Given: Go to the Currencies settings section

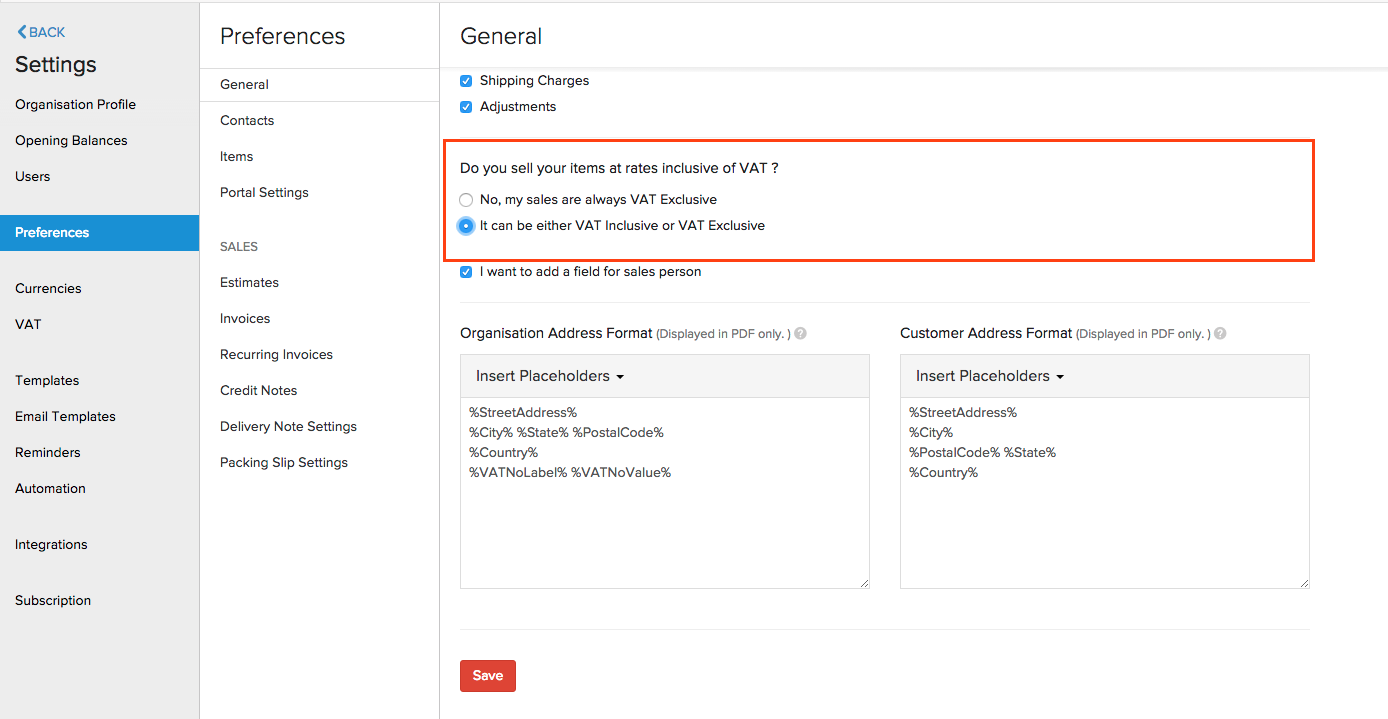Looking at the screenshot, I should 48,289.
